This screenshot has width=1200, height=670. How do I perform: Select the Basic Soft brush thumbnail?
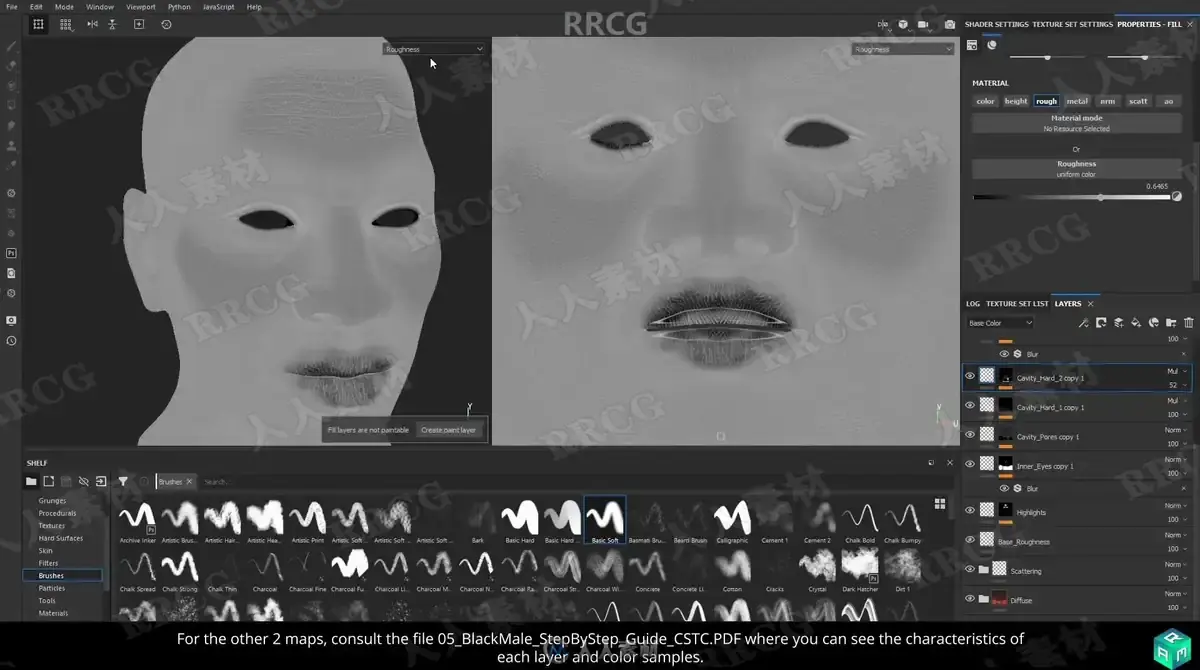click(x=605, y=520)
